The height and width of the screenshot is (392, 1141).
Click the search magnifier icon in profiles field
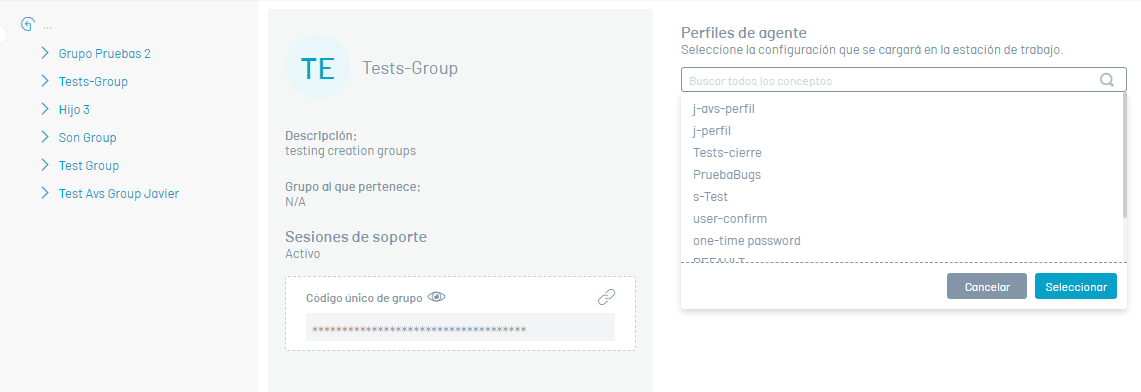pos(1107,80)
